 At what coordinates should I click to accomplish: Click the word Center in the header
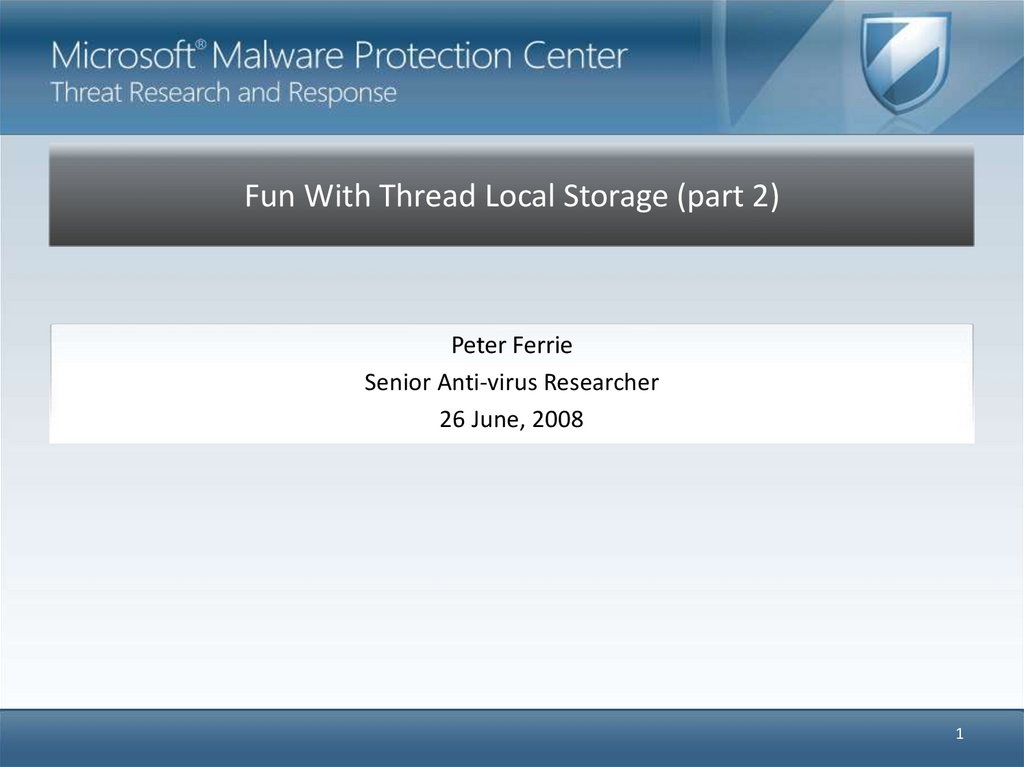576,56
